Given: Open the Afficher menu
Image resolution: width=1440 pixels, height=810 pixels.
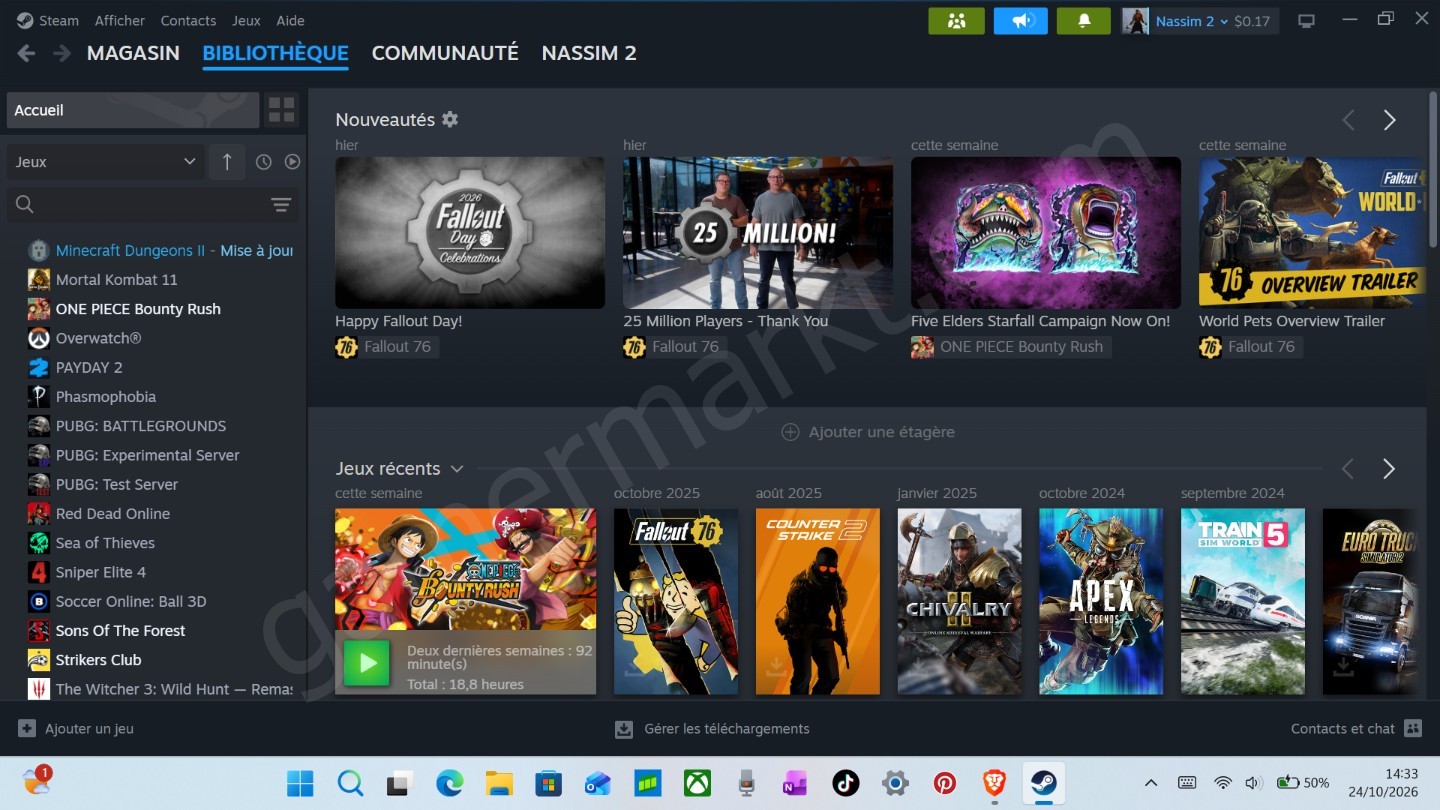Looking at the screenshot, I should [x=120, y=21].
